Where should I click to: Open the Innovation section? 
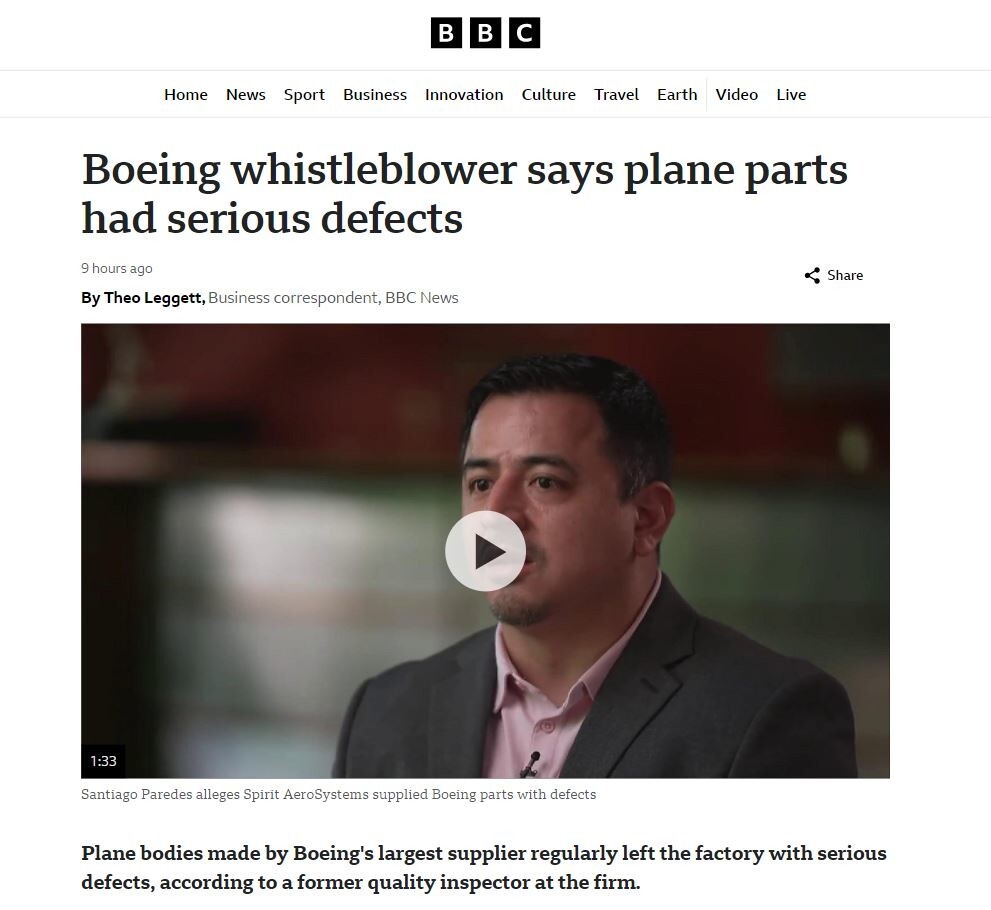tap(464, 95)
